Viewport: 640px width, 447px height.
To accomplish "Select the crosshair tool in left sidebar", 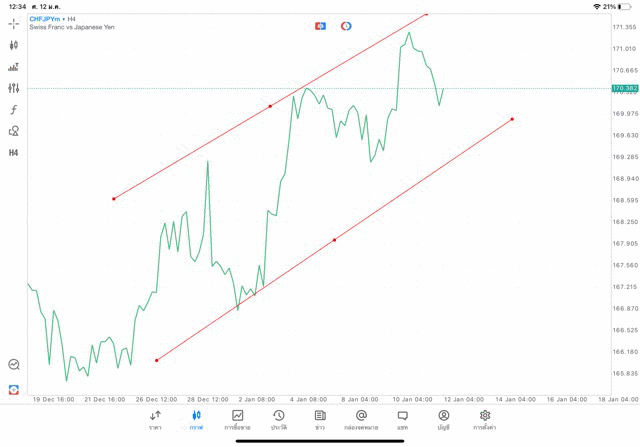I will 14,23.
